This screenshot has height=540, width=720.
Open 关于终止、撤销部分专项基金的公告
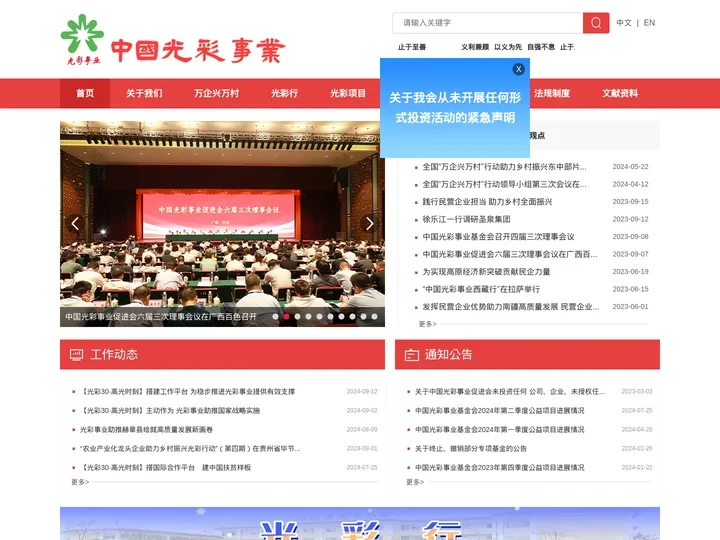point(471,449)
